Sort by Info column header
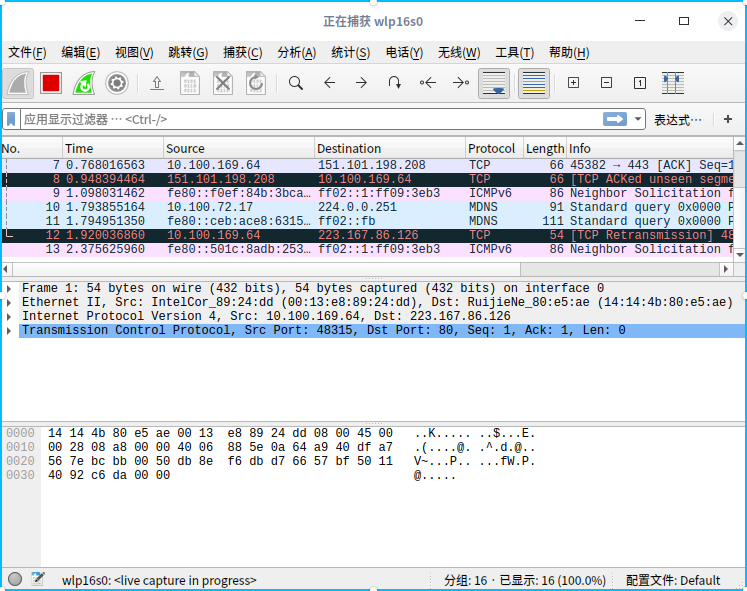The image size is (747, 591). pyautogui.click(x=650, y=149)
